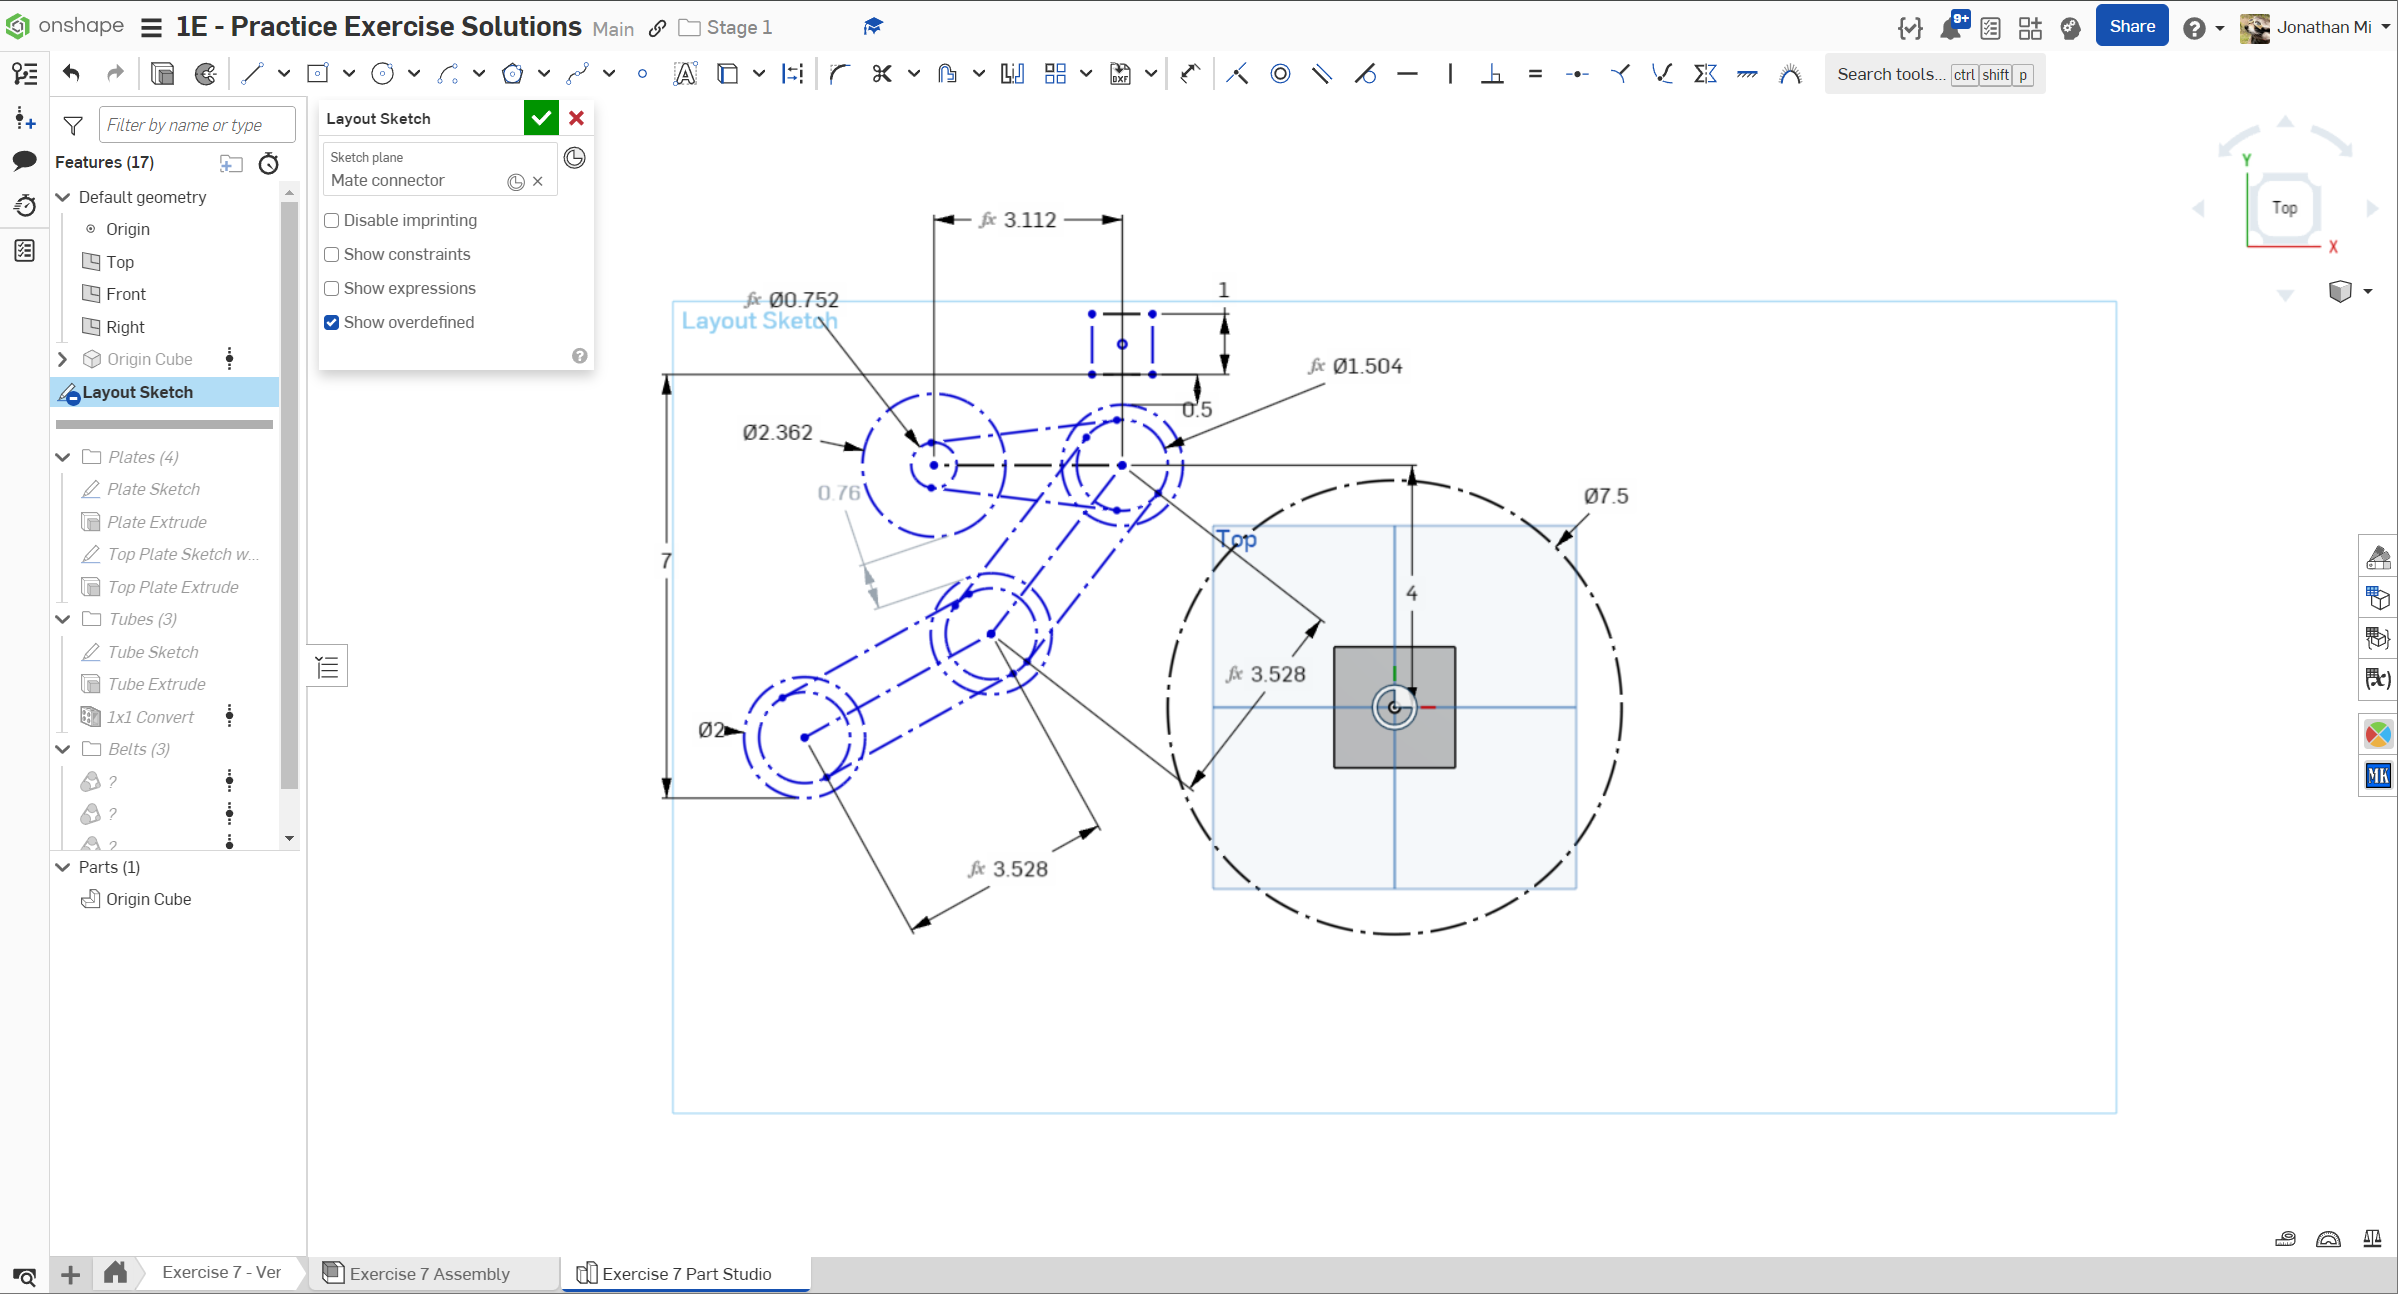Click the Filter by name input field

[x=197, y=125]
